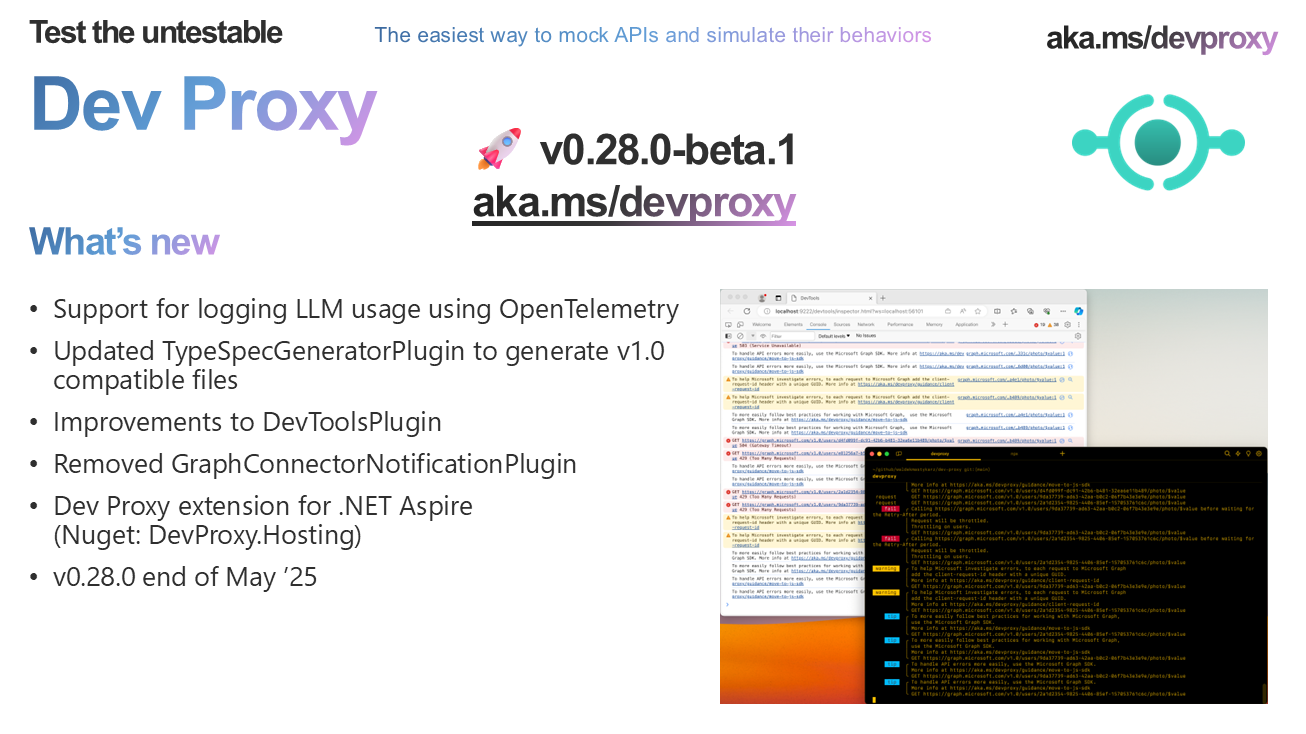This screenshot has width=1306, height=734.
Task: Click the rocket emoji beside v0.28.0-beta.1
Action: (x=500, y=148)
